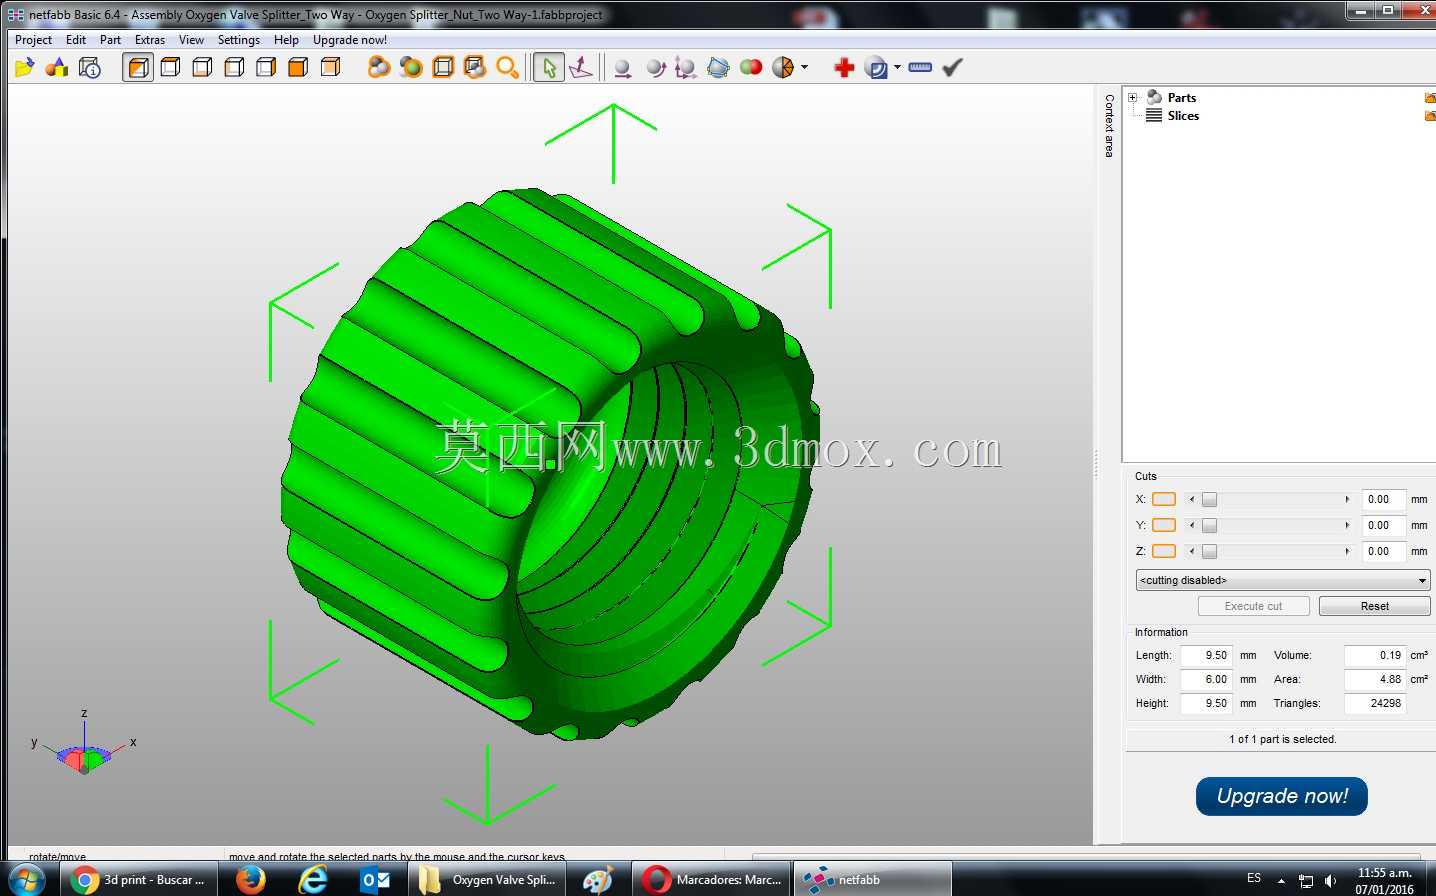Click the add part primitives icon
The height and width of the screenshot is (896, 1436).
[57, 68]
